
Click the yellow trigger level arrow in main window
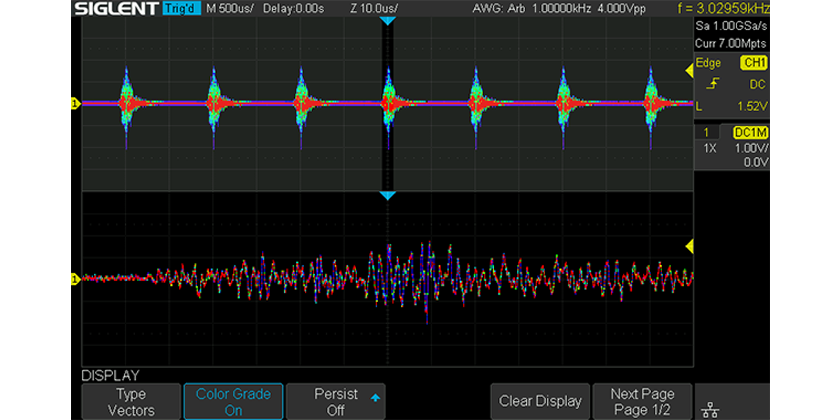click(x=688, y=69)
